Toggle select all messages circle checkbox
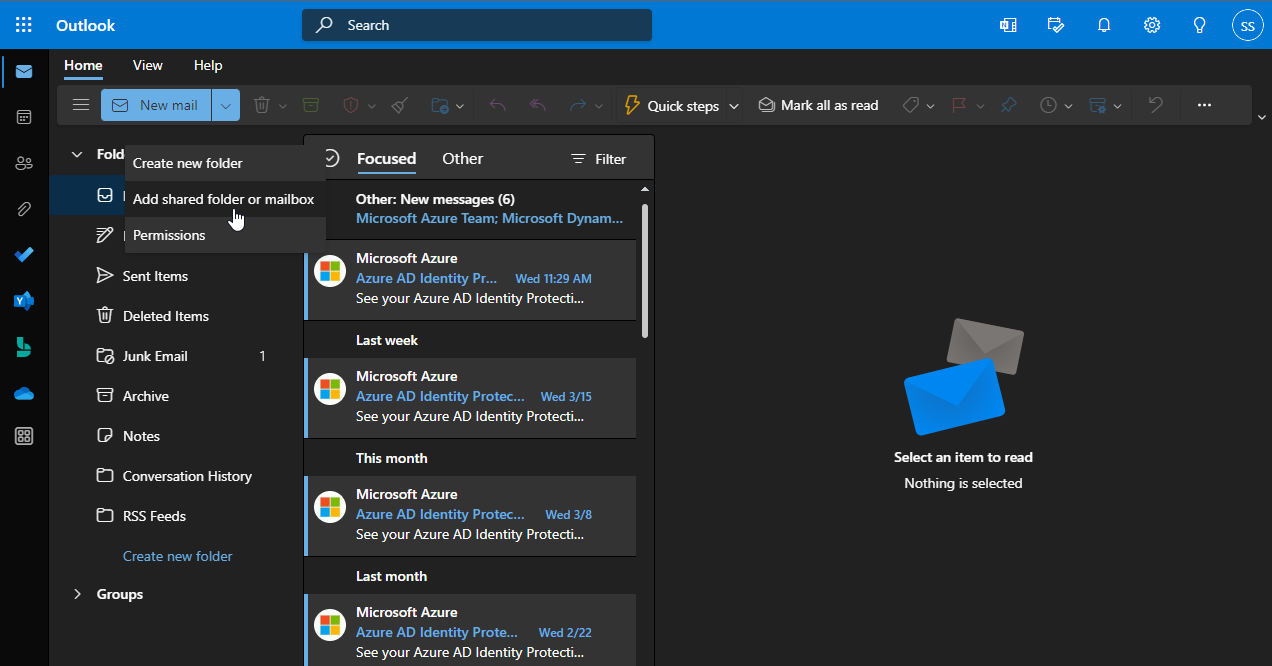The height and width of the screenshot is (666, 1272). [331, 159]
